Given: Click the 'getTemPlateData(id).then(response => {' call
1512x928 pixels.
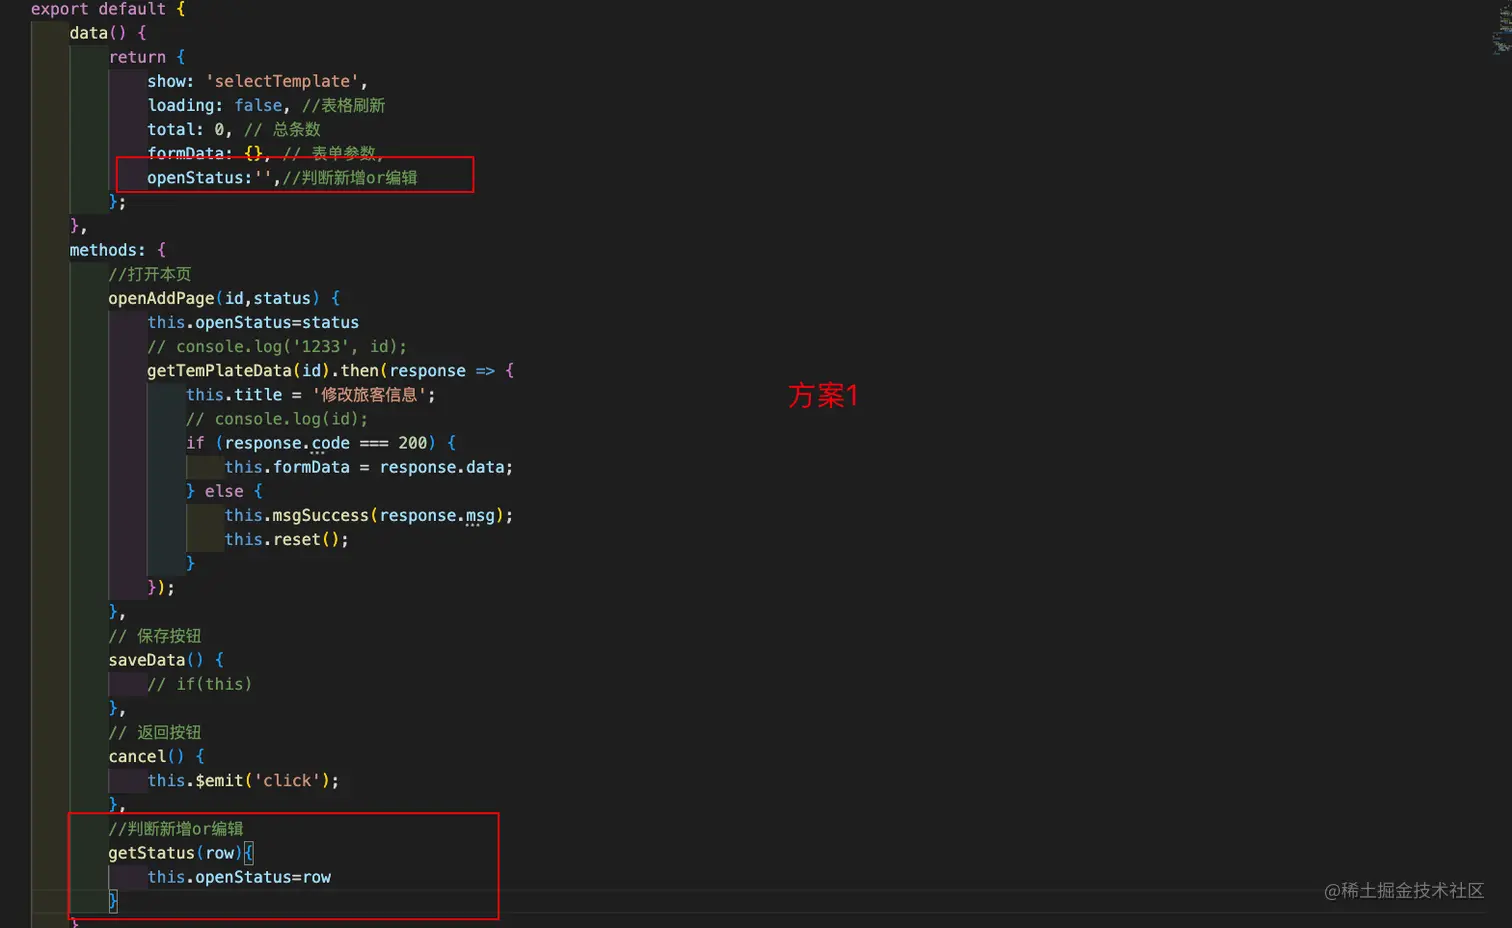Looking at the screenshot, I should pos(331,370).
